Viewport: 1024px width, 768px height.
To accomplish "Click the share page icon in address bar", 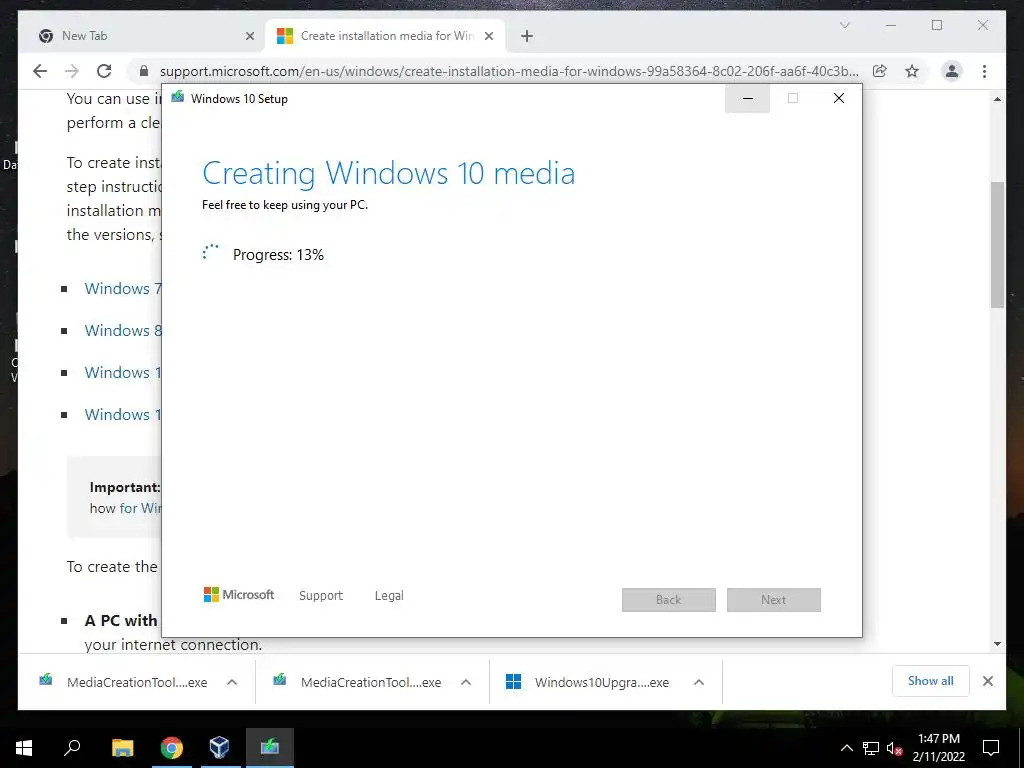I will tap(880, 71).
